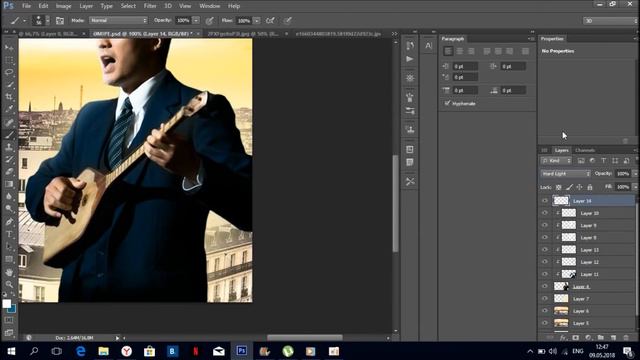Open the brush Opacity slider arrow in options bar
640x360 pixels.
(x=196, y=20)
